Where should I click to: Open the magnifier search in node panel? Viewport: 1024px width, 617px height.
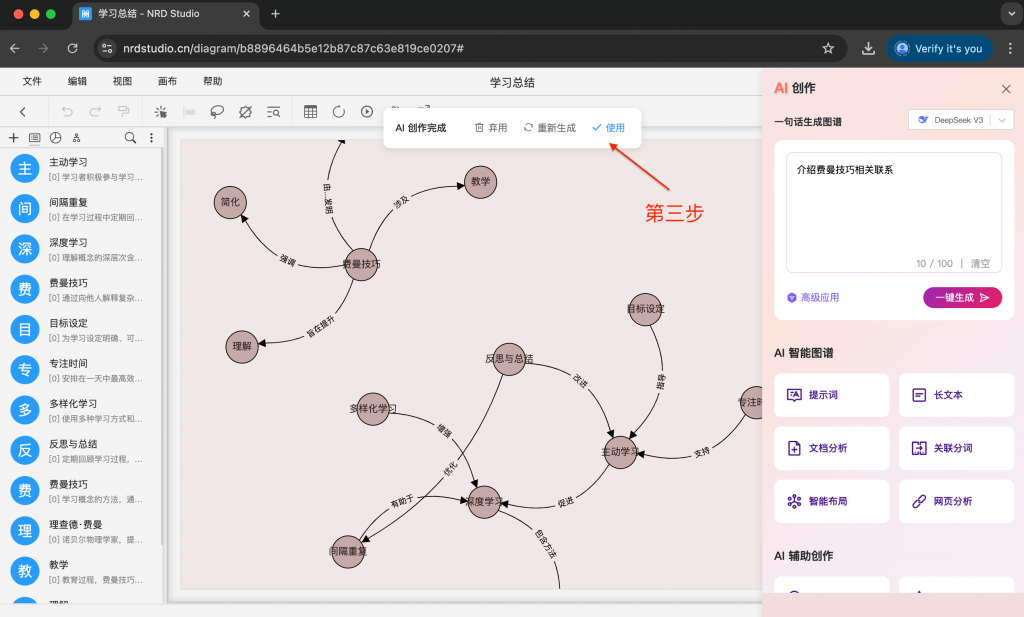pos(130,138)
